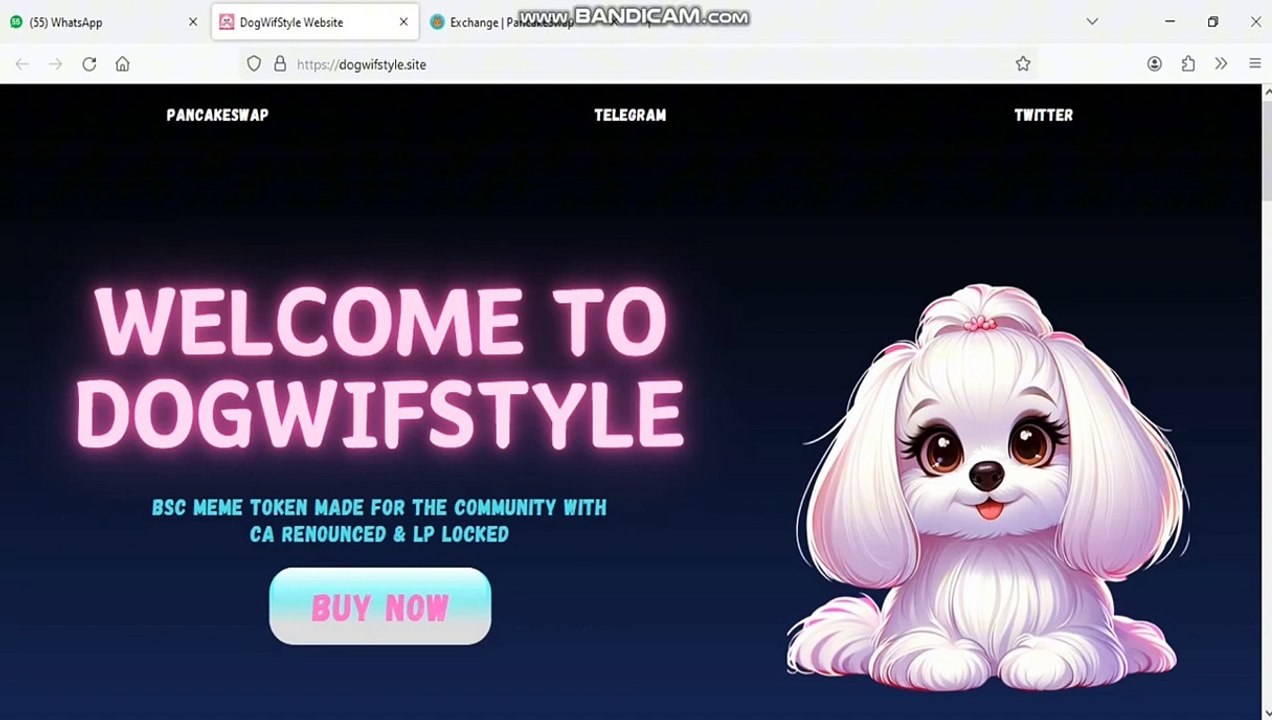Select the DogWifStyle Website tab

pyautogui.click(x=314, y=22)
